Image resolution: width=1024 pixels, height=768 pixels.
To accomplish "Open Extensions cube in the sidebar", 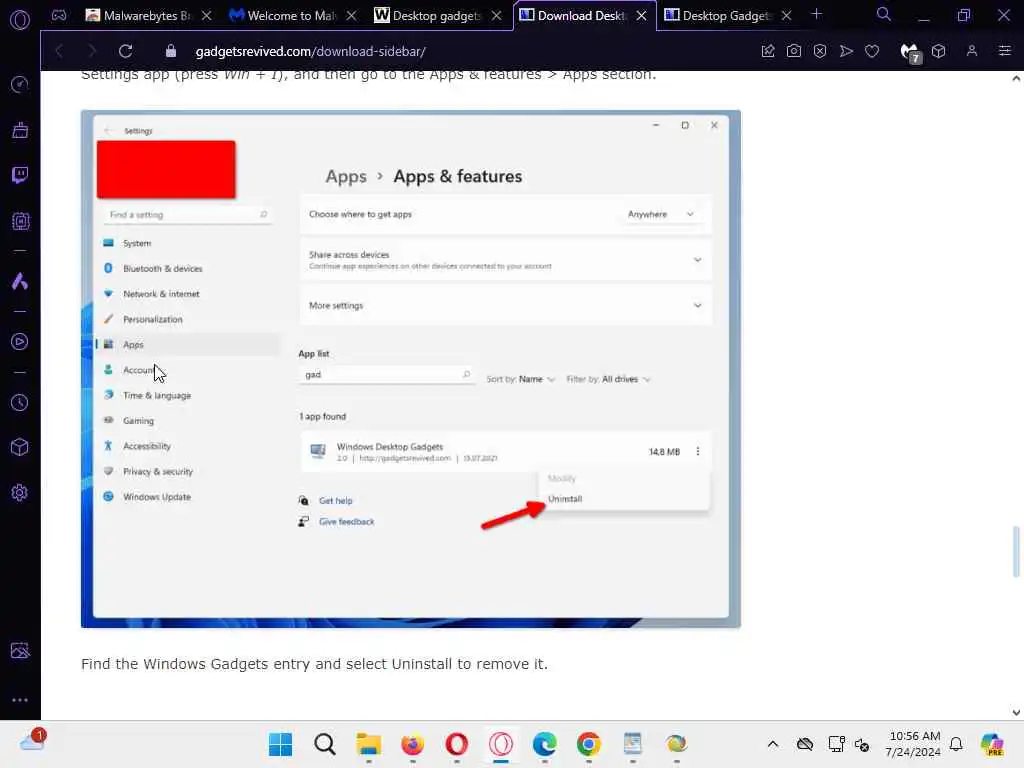I will tap(20, 447).
